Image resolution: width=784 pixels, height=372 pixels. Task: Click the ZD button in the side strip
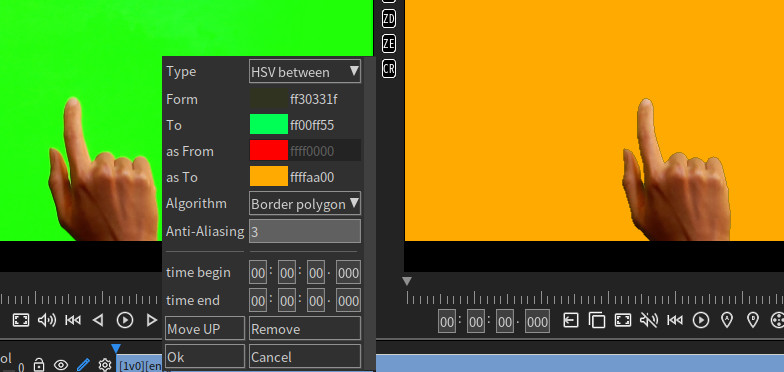(388, 20)
